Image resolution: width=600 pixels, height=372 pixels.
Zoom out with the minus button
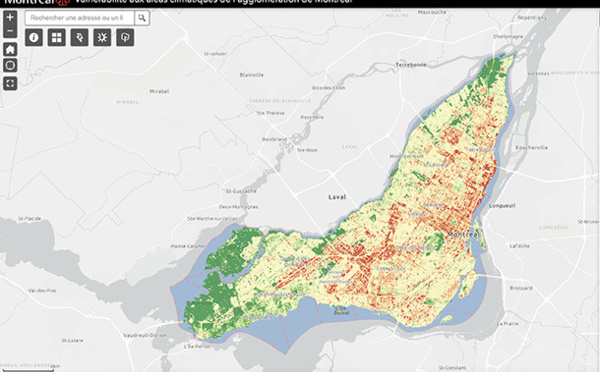click(10, 31)
